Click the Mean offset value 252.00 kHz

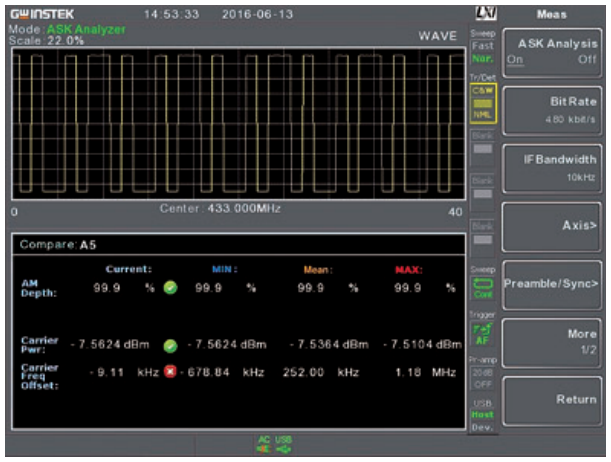click(321, 372)
